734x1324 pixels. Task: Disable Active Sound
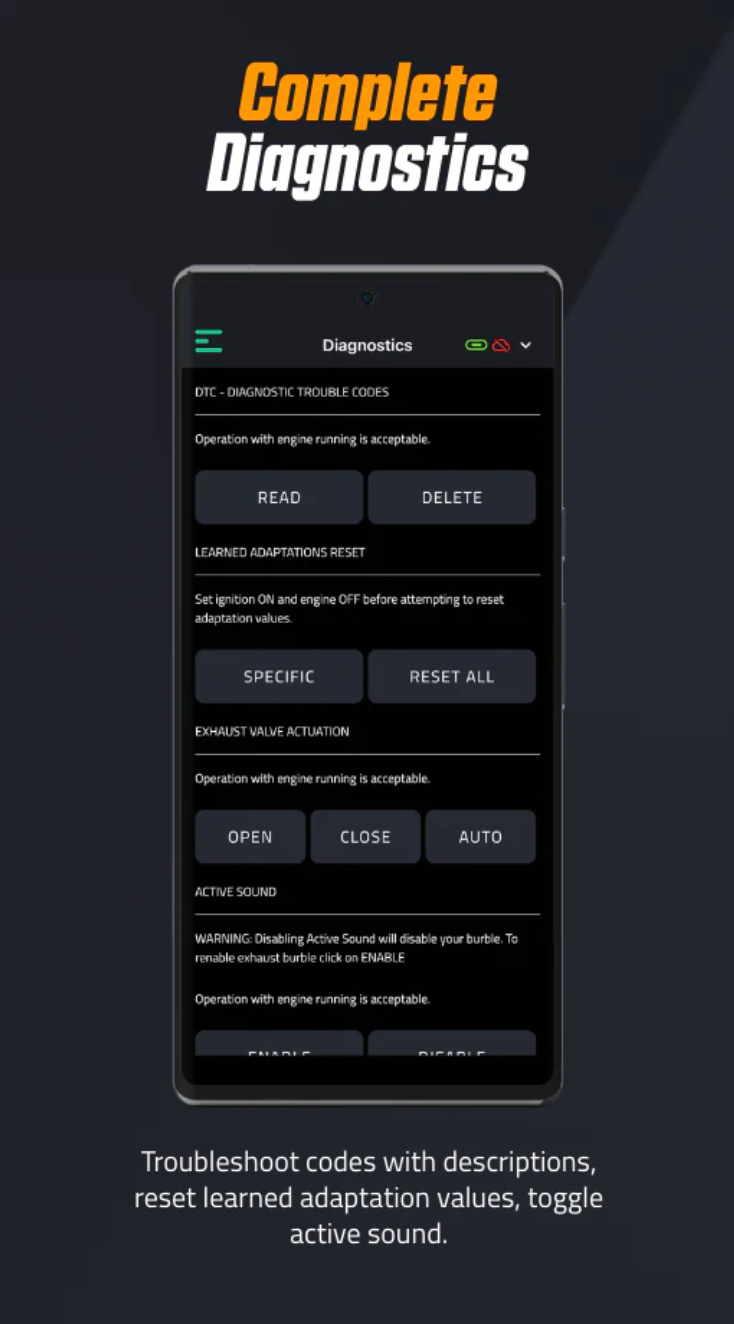[452, 1043]
